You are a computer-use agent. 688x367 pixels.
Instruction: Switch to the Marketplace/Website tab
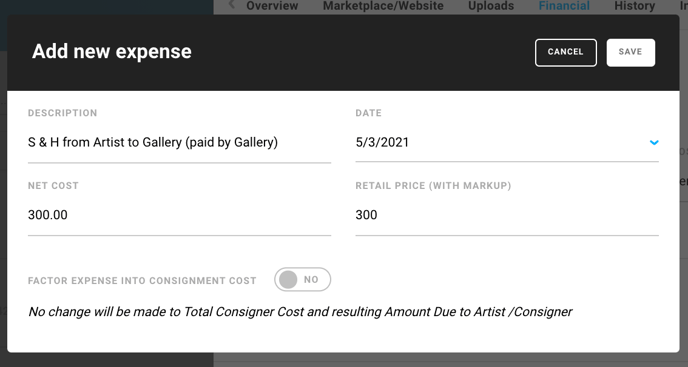pos(383,6)
